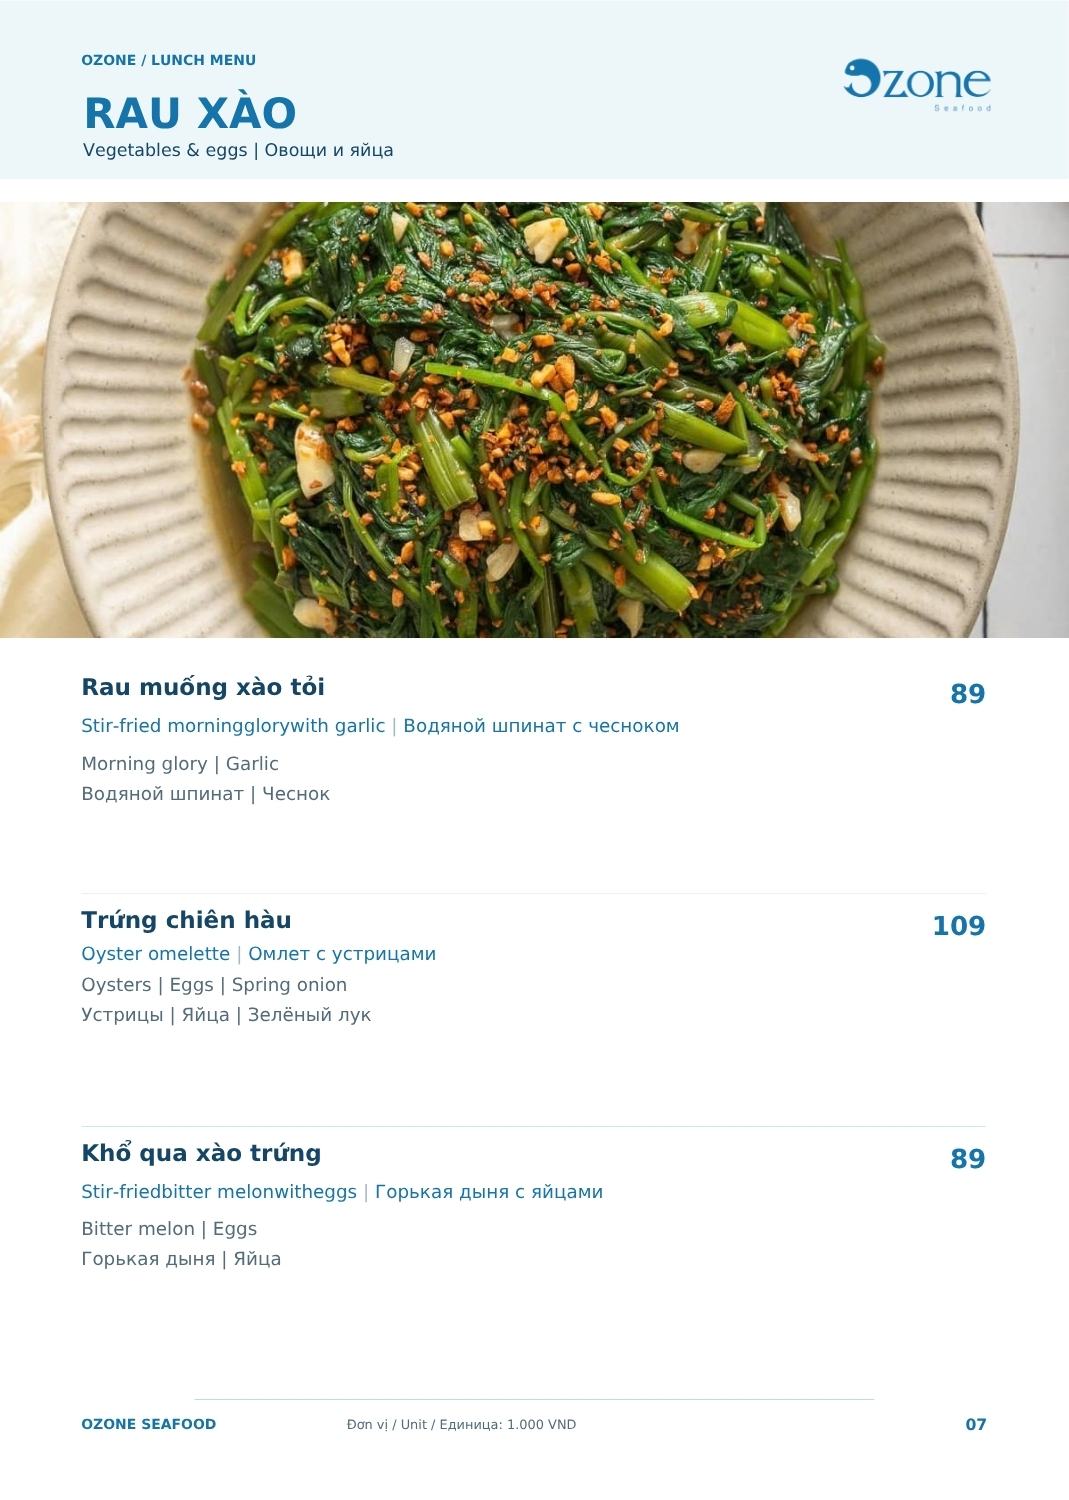This screenshot has height=1500, width=1069.
Task: Click the Oysters | Eggs | Spring onion line
Action: (214, 985)
